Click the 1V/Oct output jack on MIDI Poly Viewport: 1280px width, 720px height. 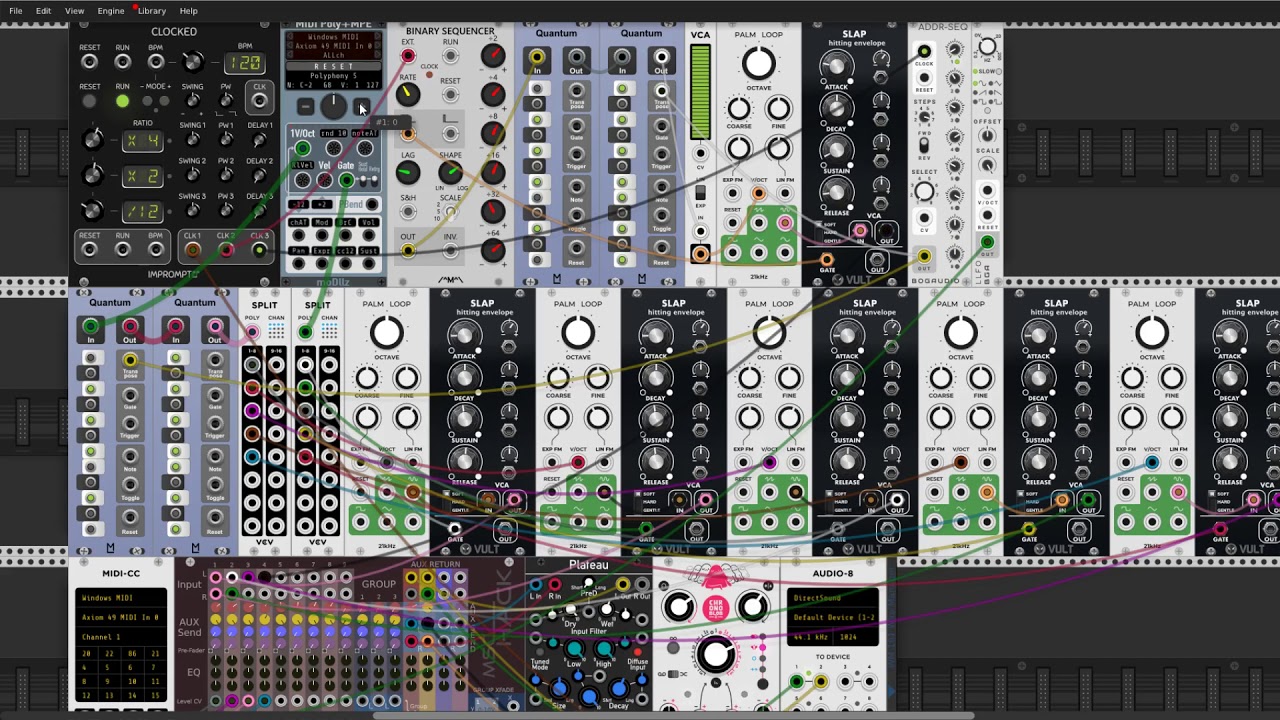pos(302,149)
